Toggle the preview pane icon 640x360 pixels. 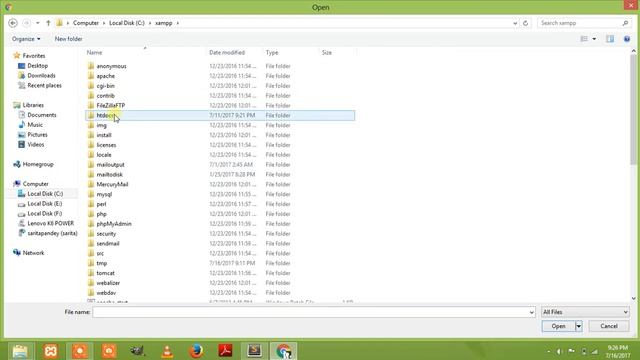click(x=610, y=39)
